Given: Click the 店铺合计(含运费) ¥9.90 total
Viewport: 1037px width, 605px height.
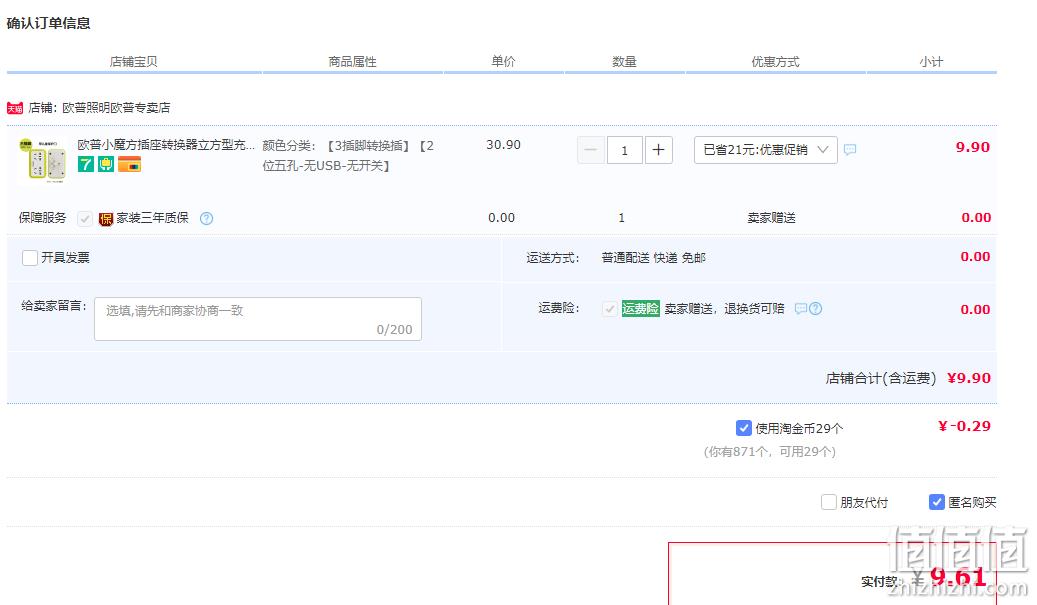Looking at the screenshot, I should click(x=908, y=378).
